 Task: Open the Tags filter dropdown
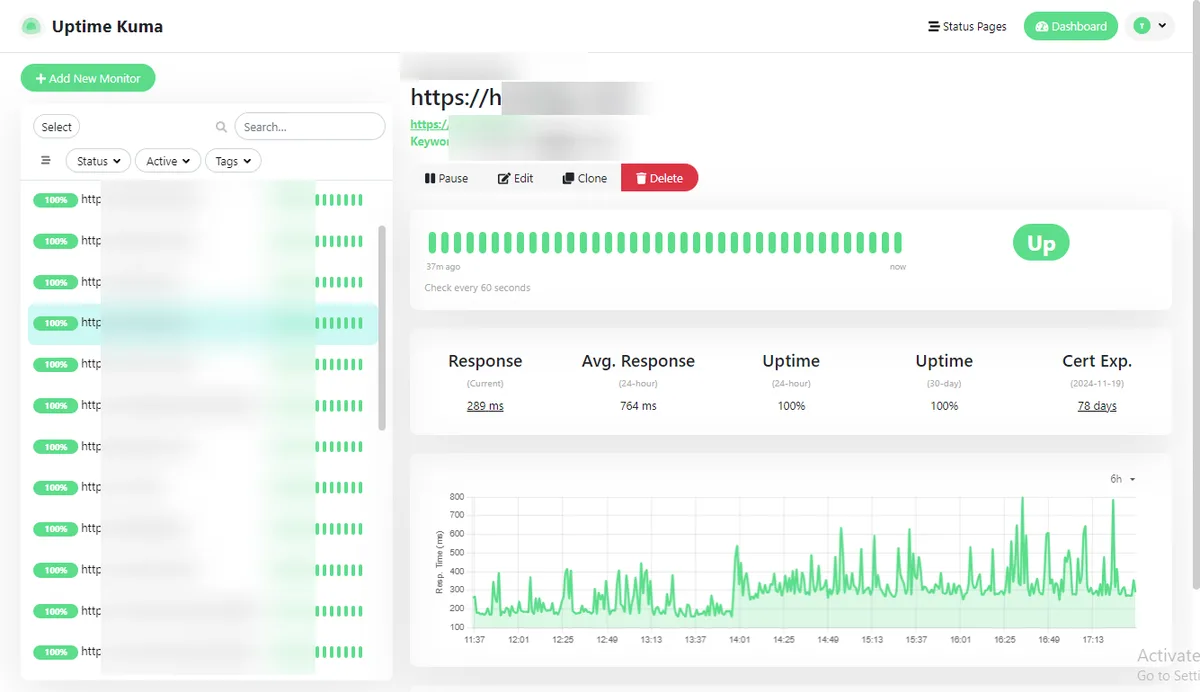pyautogui.click(x=232, y=161)
